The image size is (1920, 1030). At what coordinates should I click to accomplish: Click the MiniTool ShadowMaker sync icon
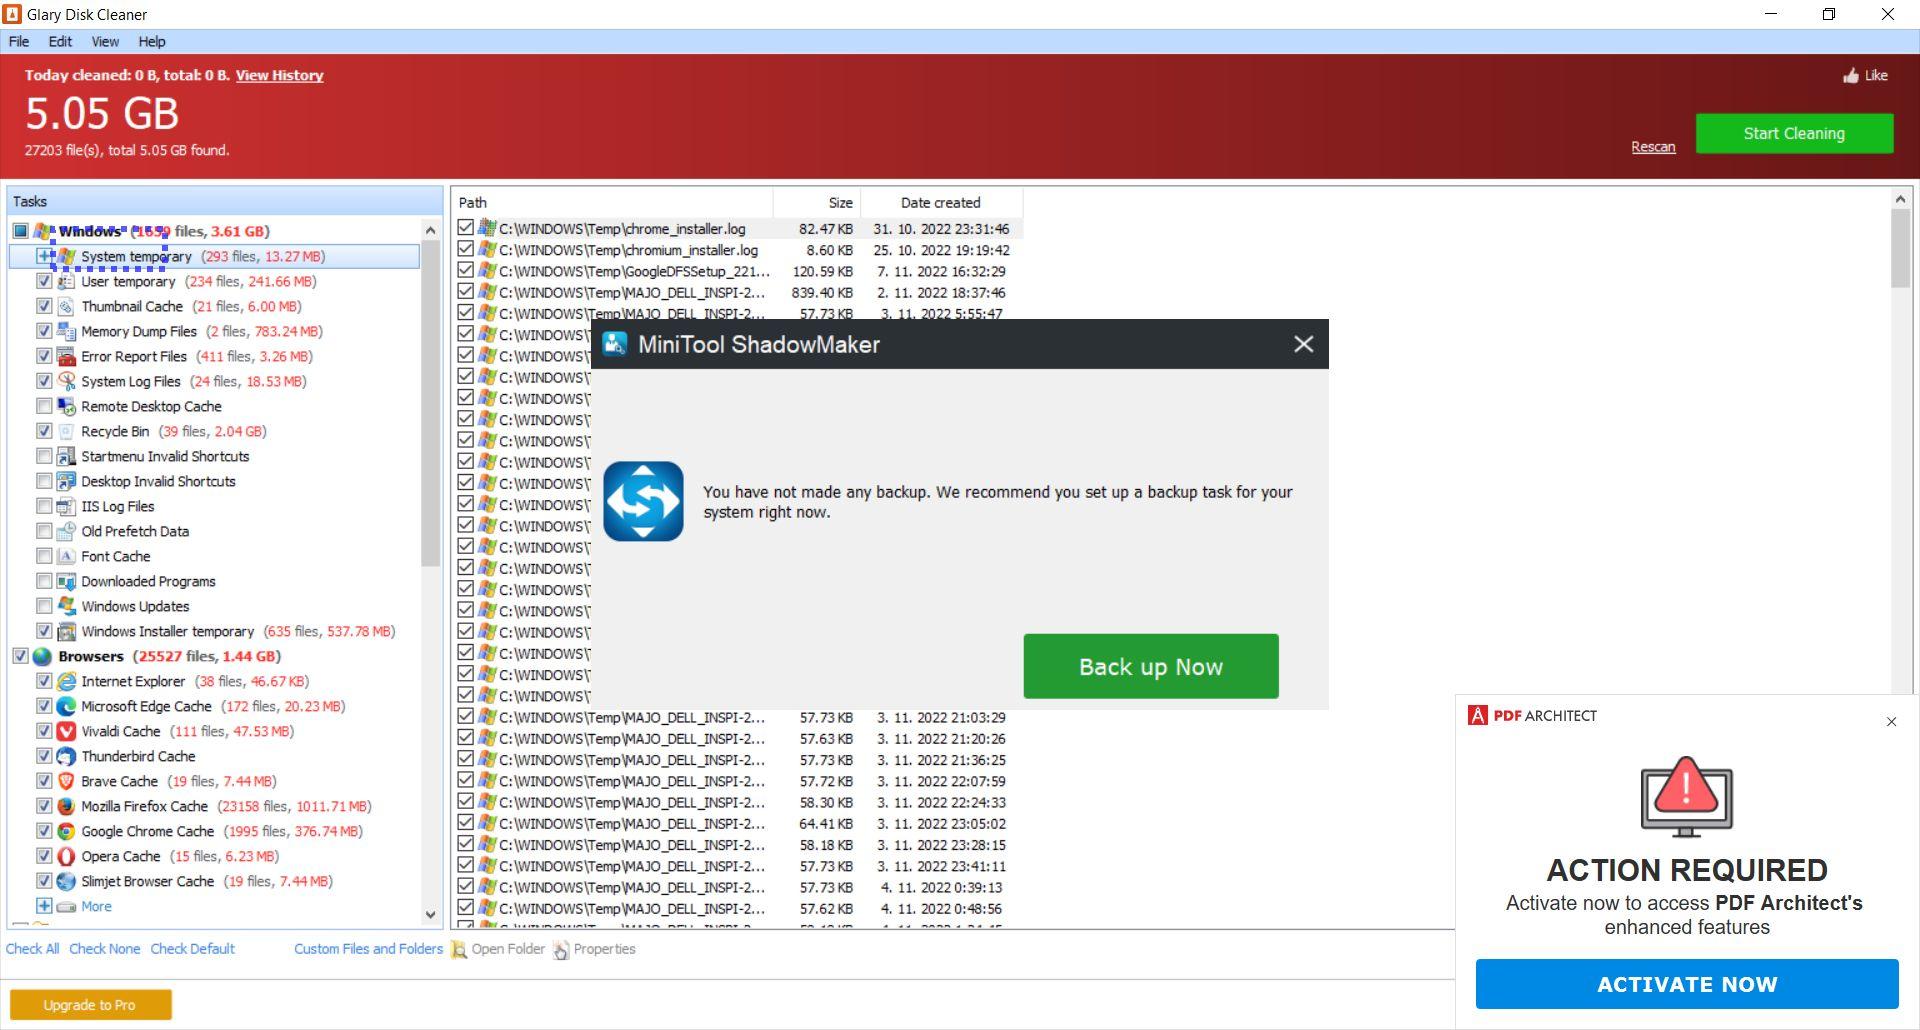point(643,501)
